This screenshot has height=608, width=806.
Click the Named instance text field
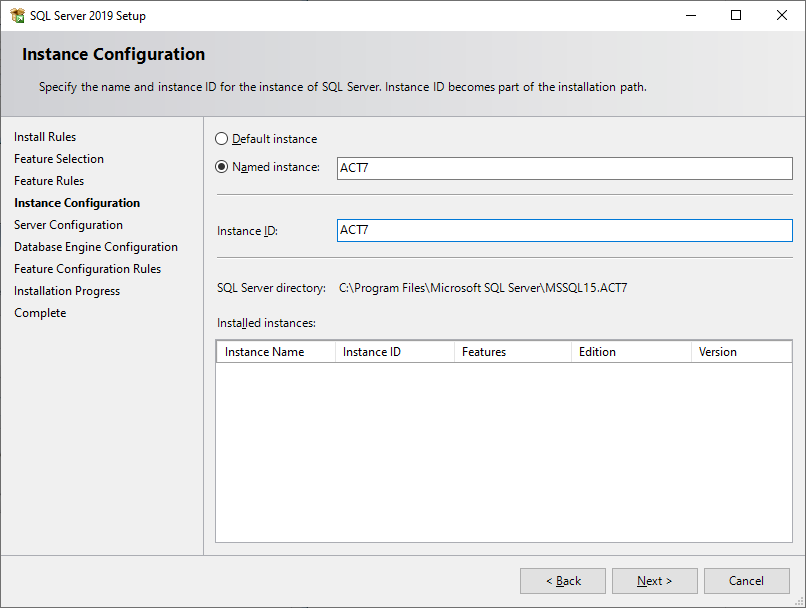pyautogui.click(x=563, y=168)
